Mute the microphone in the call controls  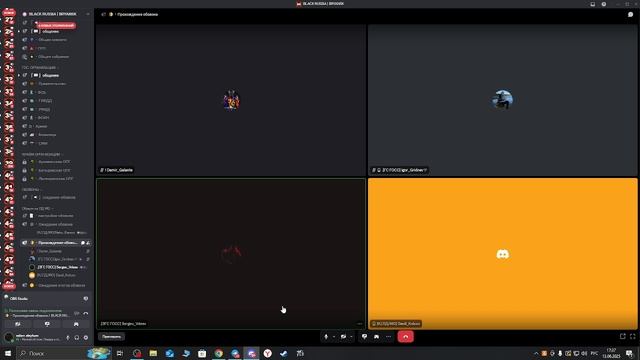pyautogui.click(x=326, y=337)
